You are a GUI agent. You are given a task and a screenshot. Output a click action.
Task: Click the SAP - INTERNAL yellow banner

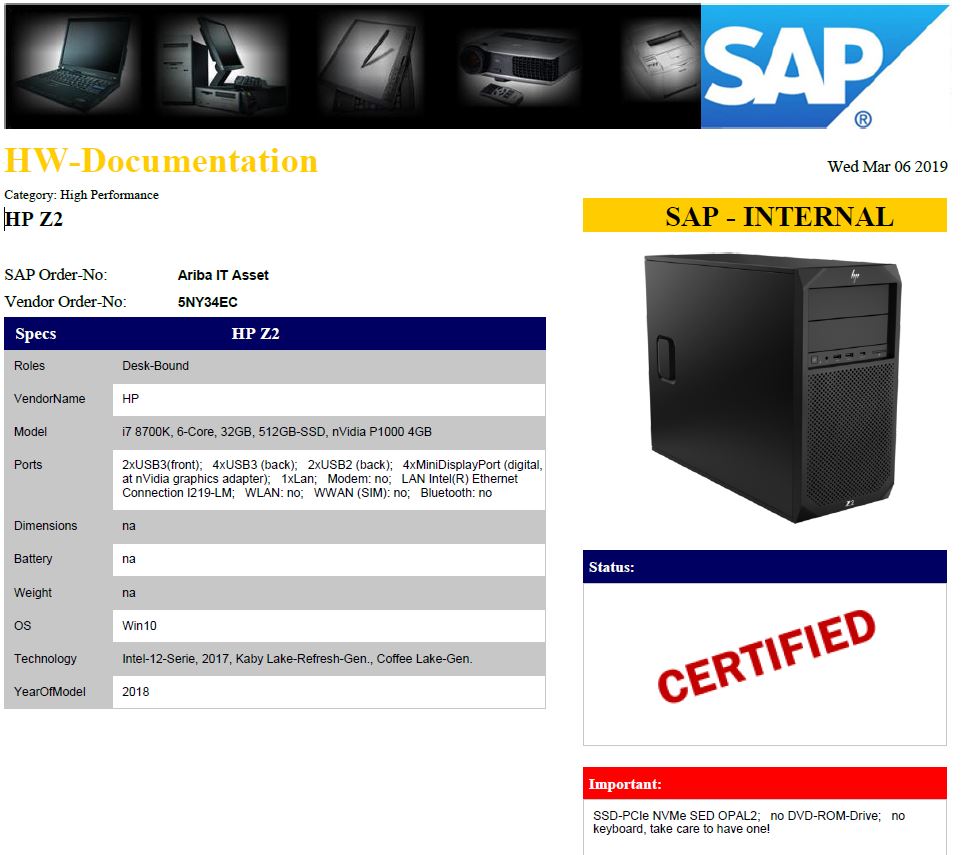764,215
